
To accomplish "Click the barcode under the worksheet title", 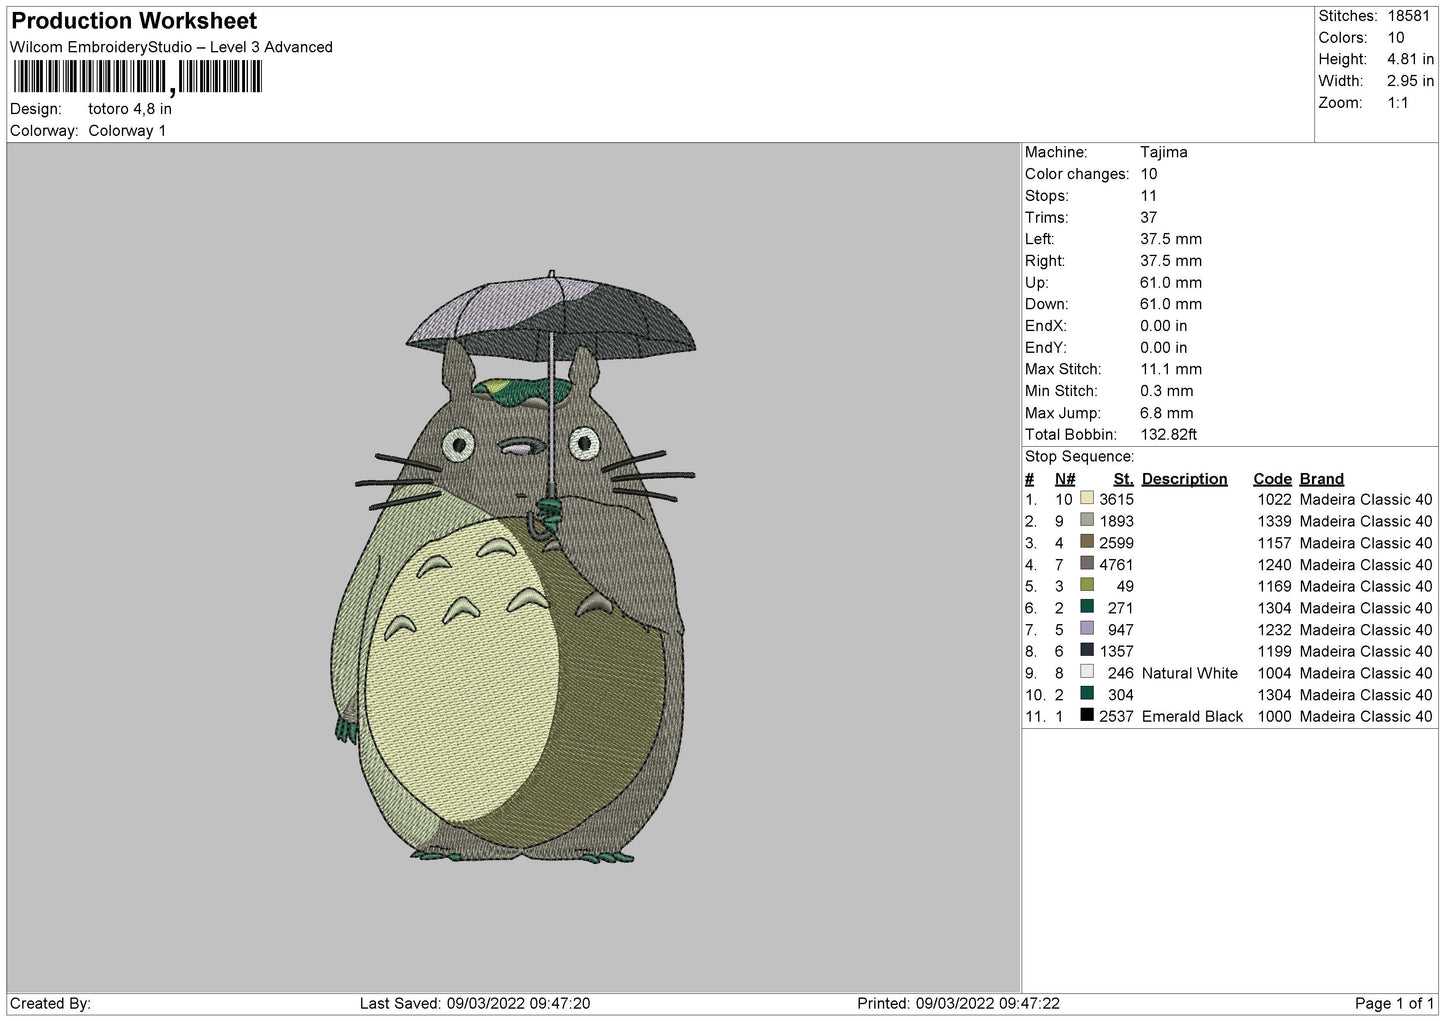I will (137, 77).
